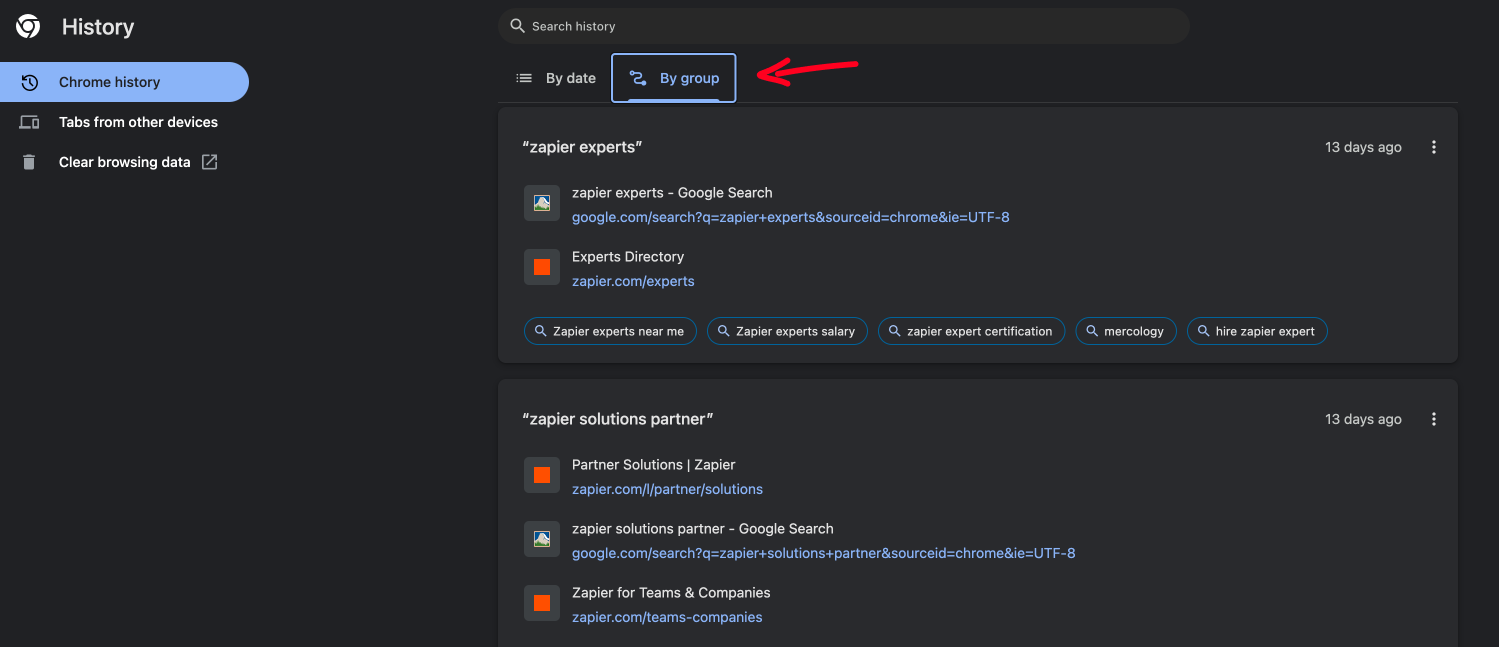
Task: Click the Zapier favicon for Experts Directory
Action: point(542,267)
